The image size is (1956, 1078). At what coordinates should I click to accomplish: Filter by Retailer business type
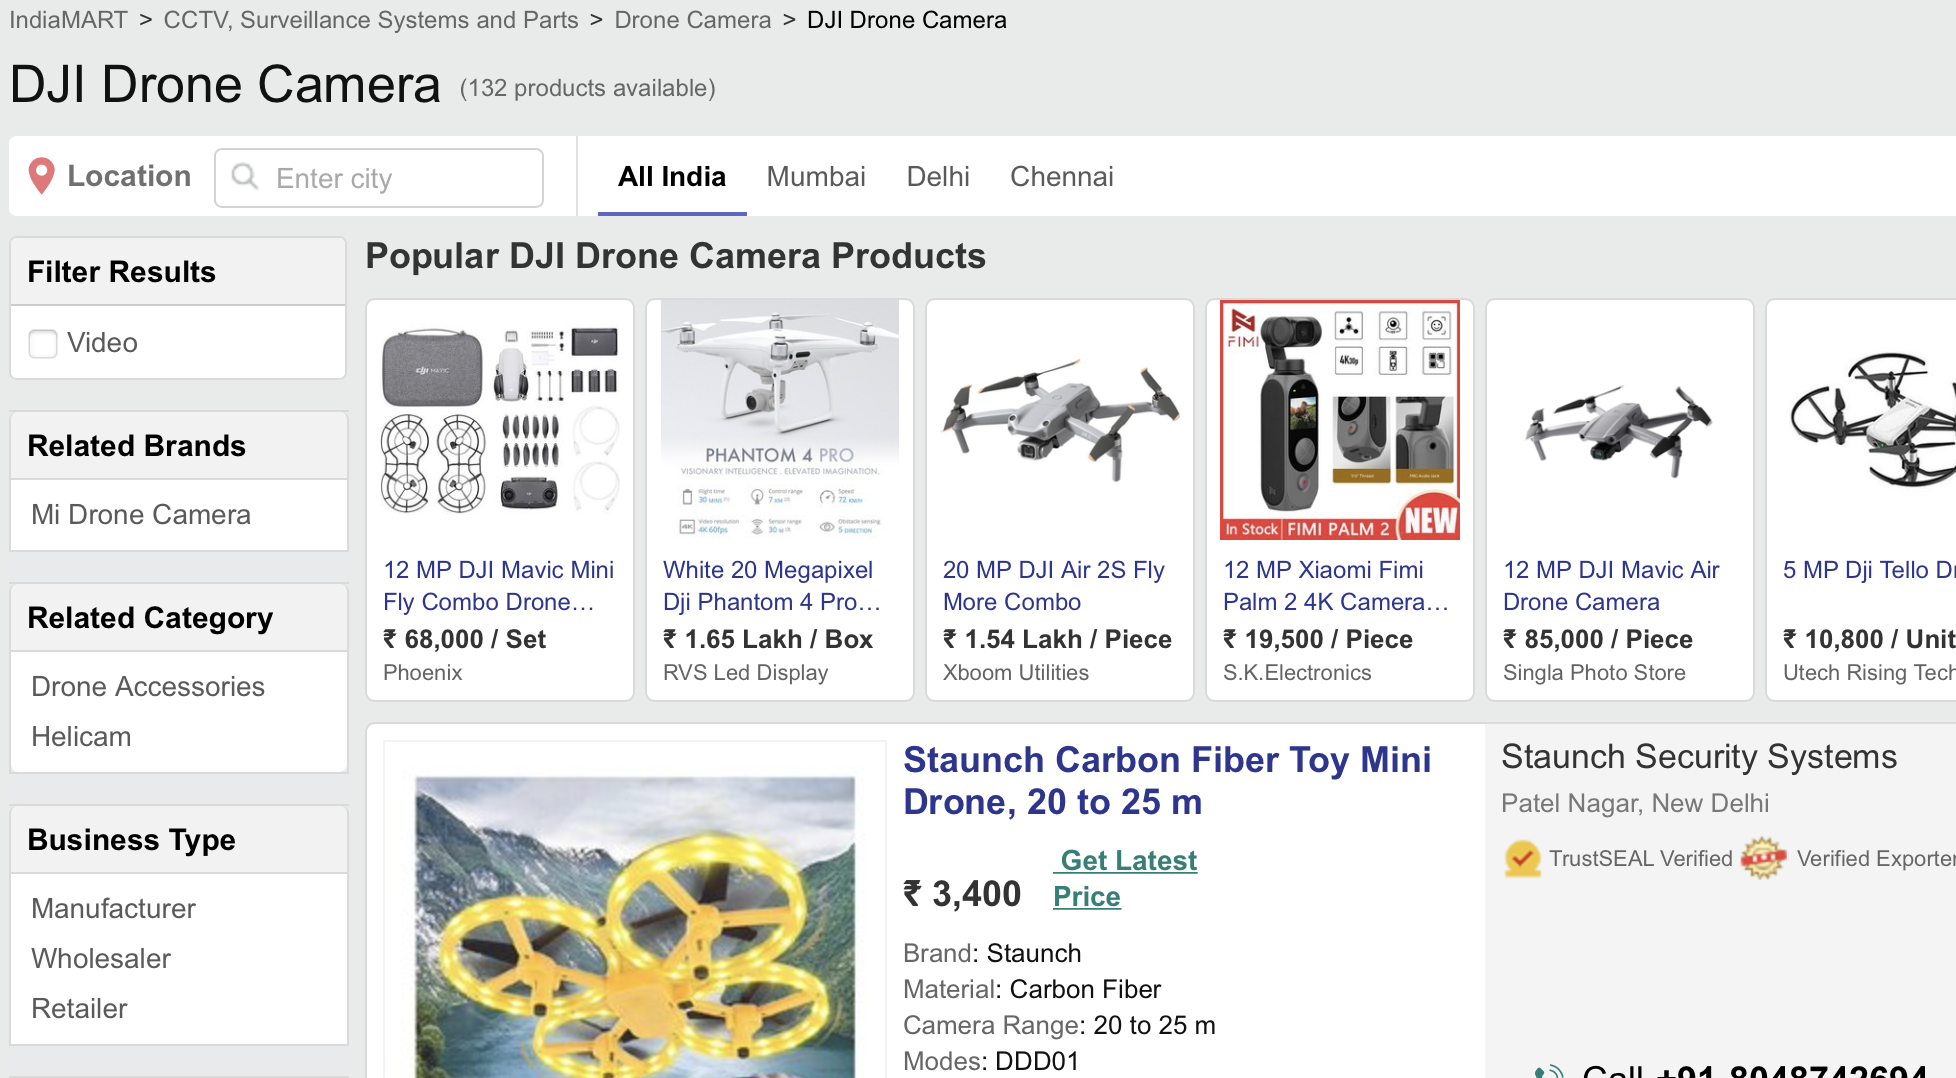[79, 1009]
